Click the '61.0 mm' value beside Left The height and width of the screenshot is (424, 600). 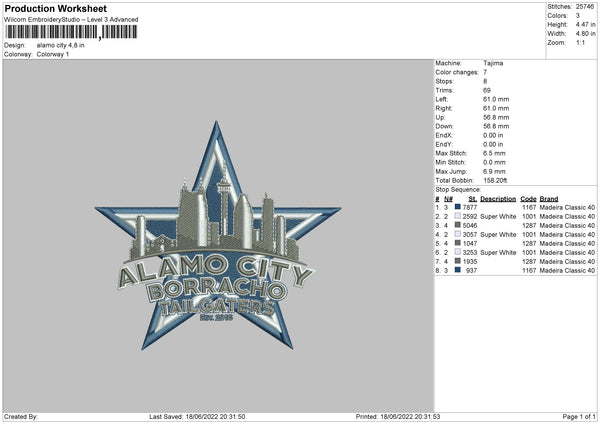coord(496,99)
